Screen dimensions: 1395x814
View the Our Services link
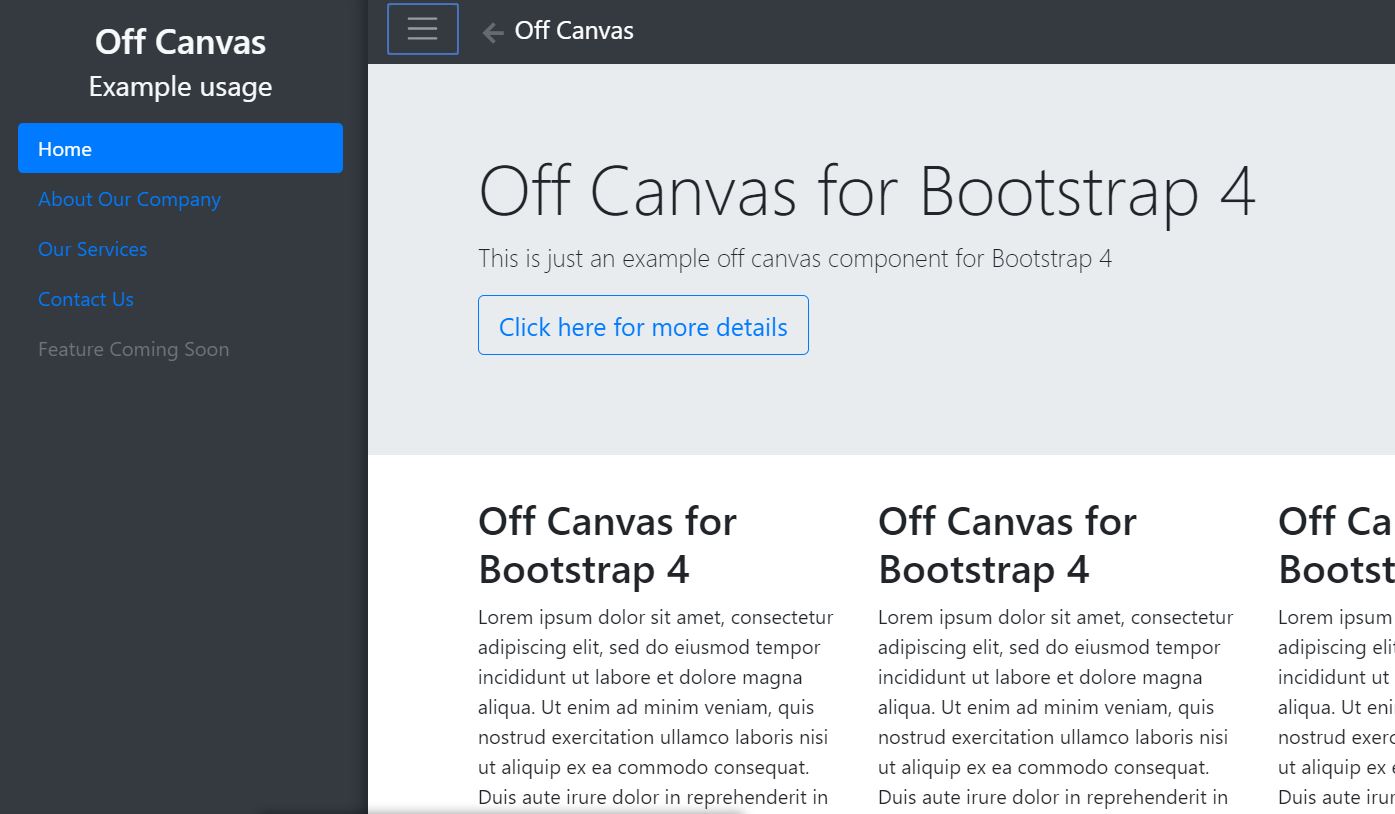click(x=92, y=249)
